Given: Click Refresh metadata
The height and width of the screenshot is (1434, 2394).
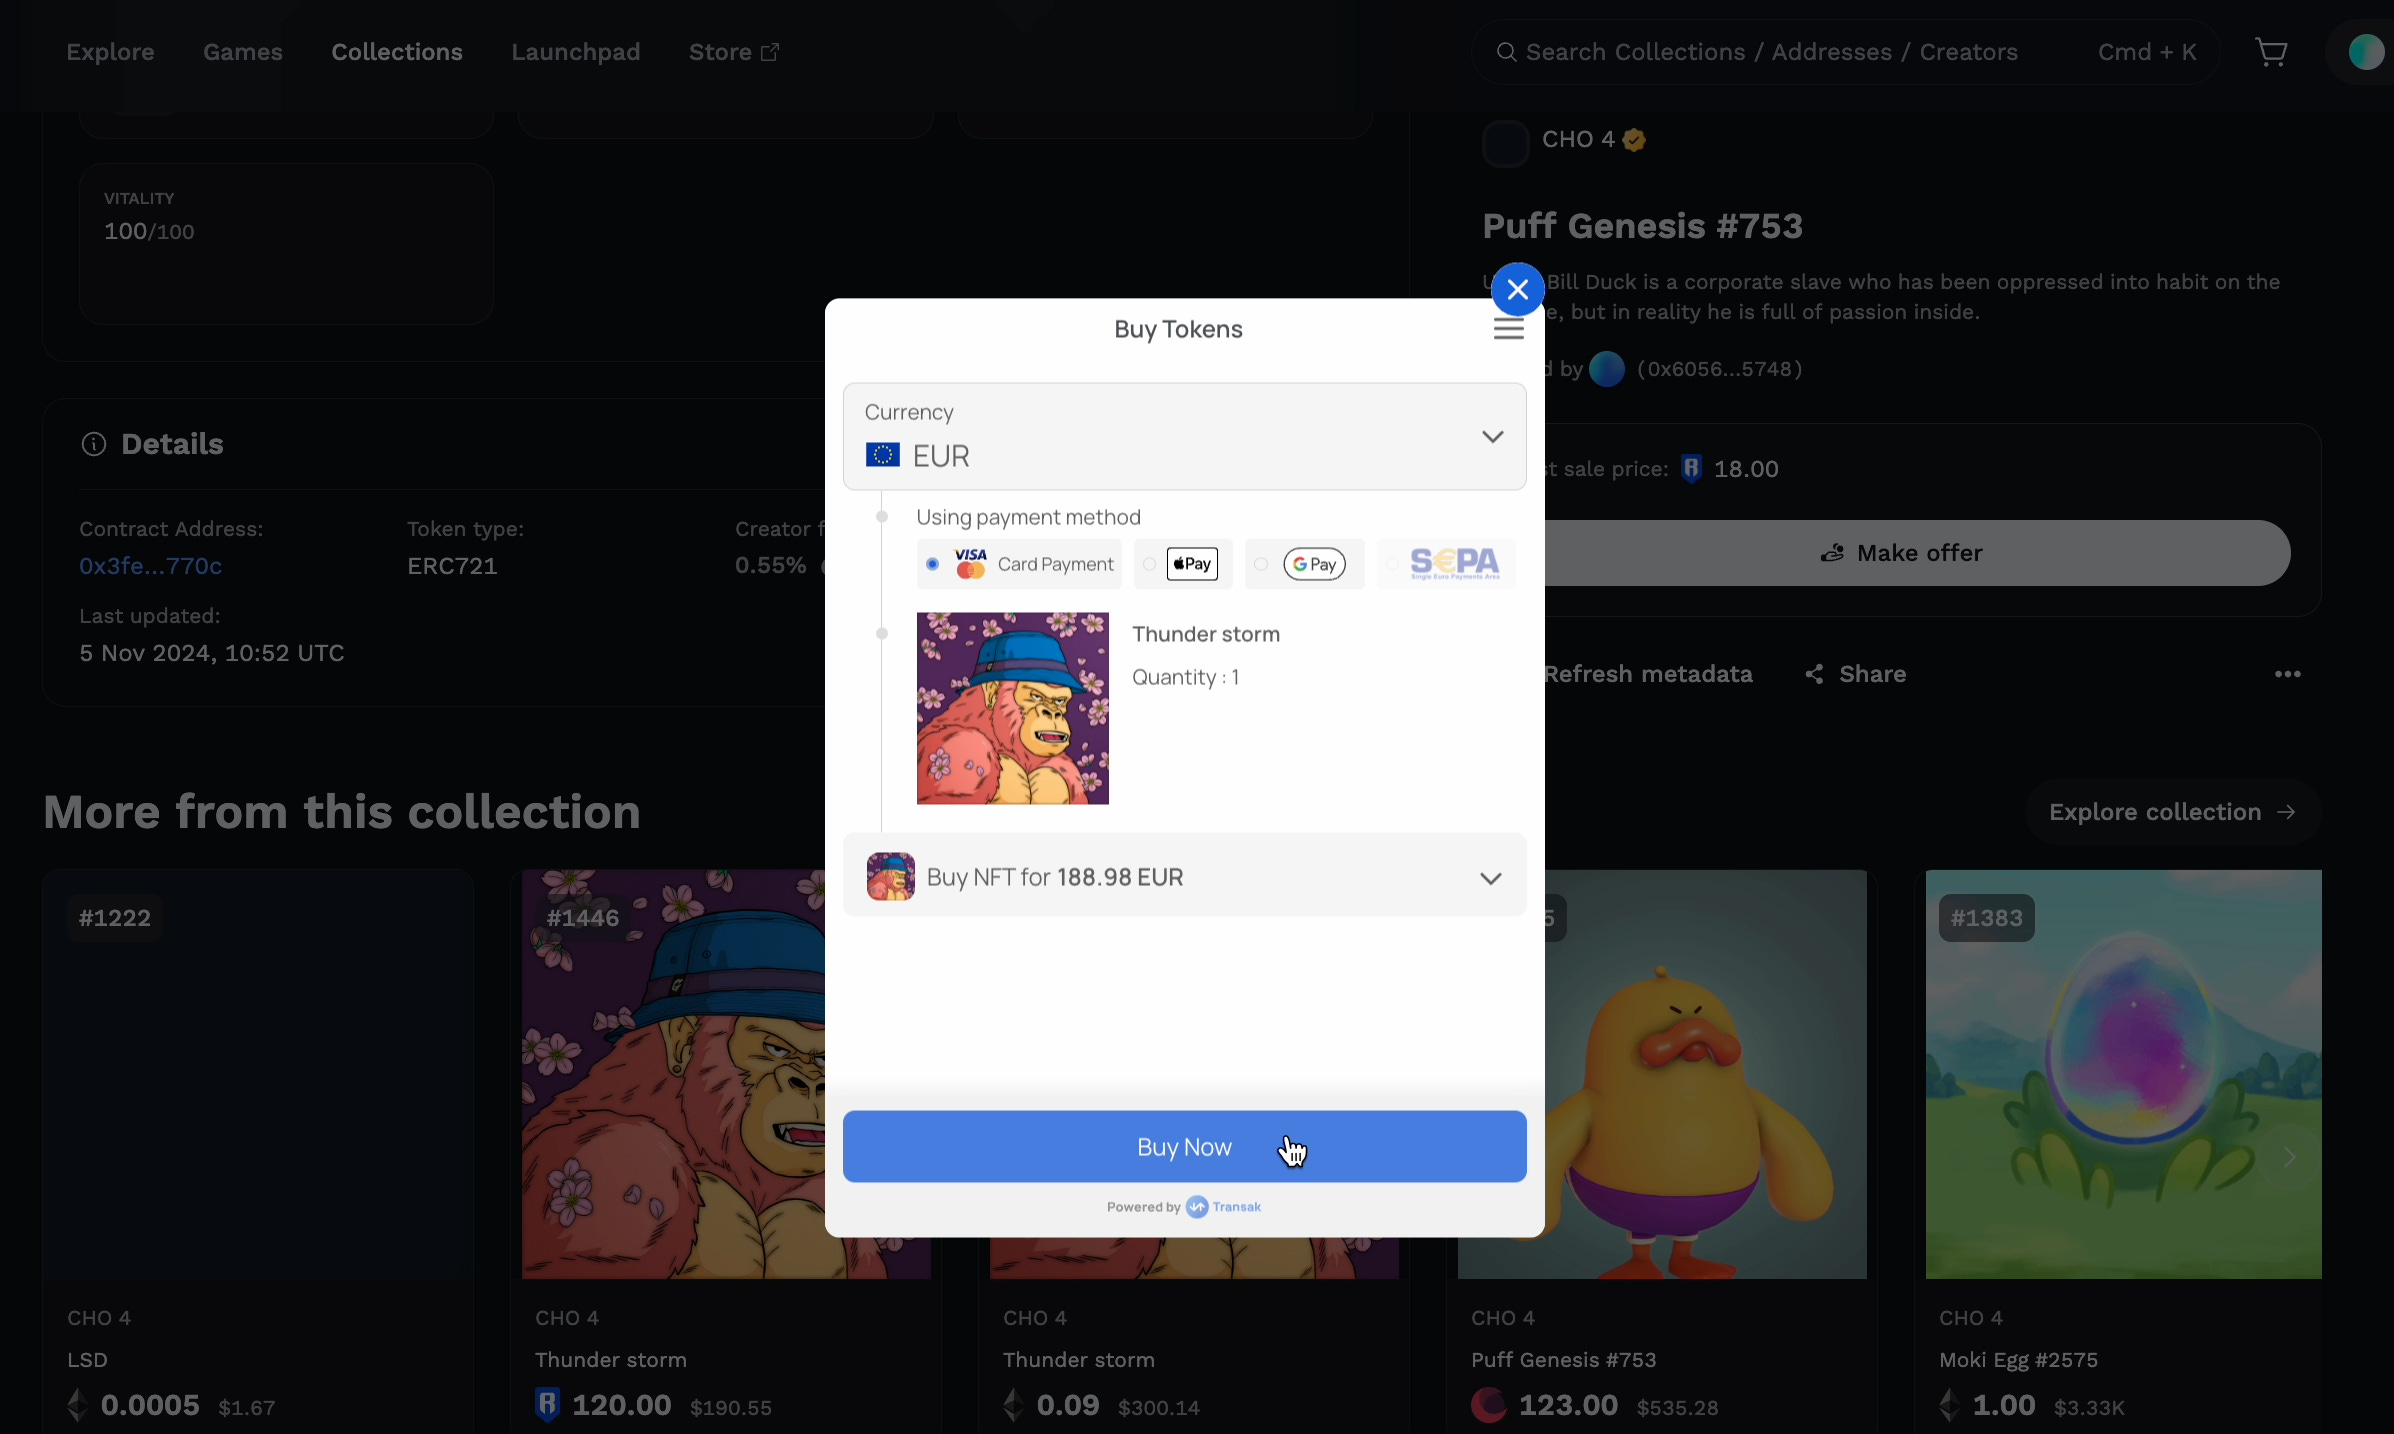Looking at the screenshot, I should pos(1648,674).
